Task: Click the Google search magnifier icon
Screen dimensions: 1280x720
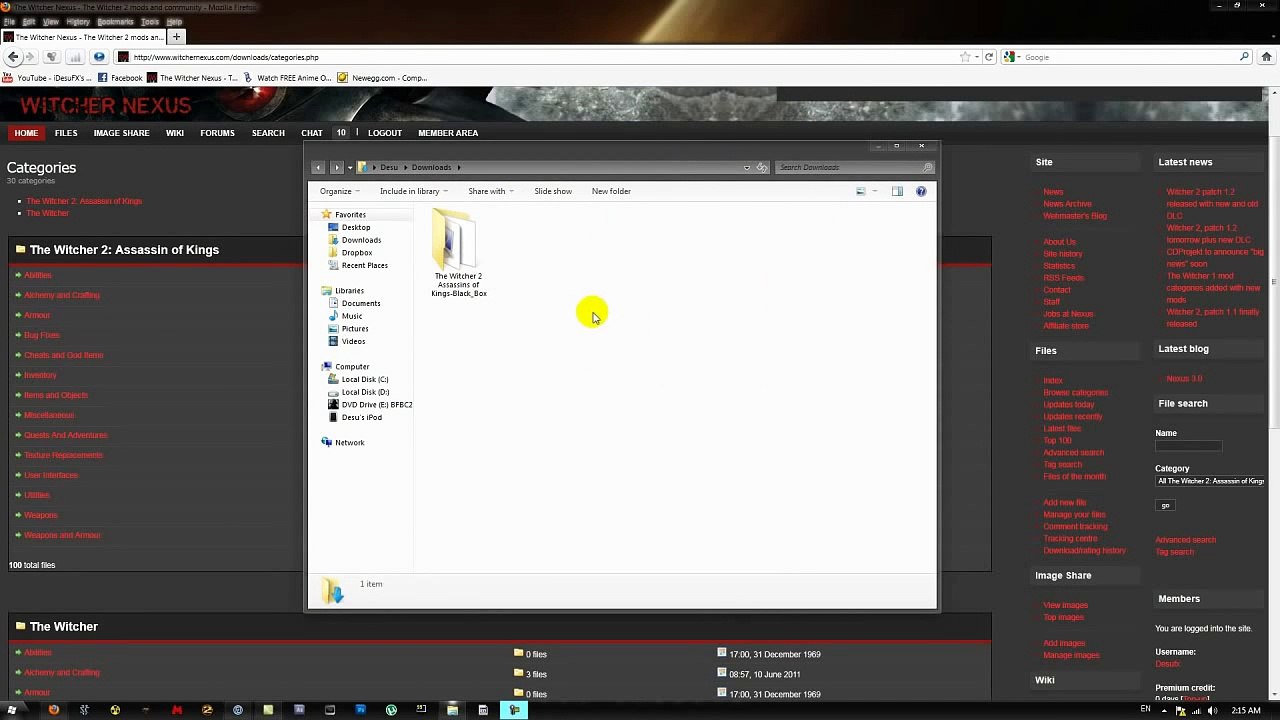Action: 1244,57
